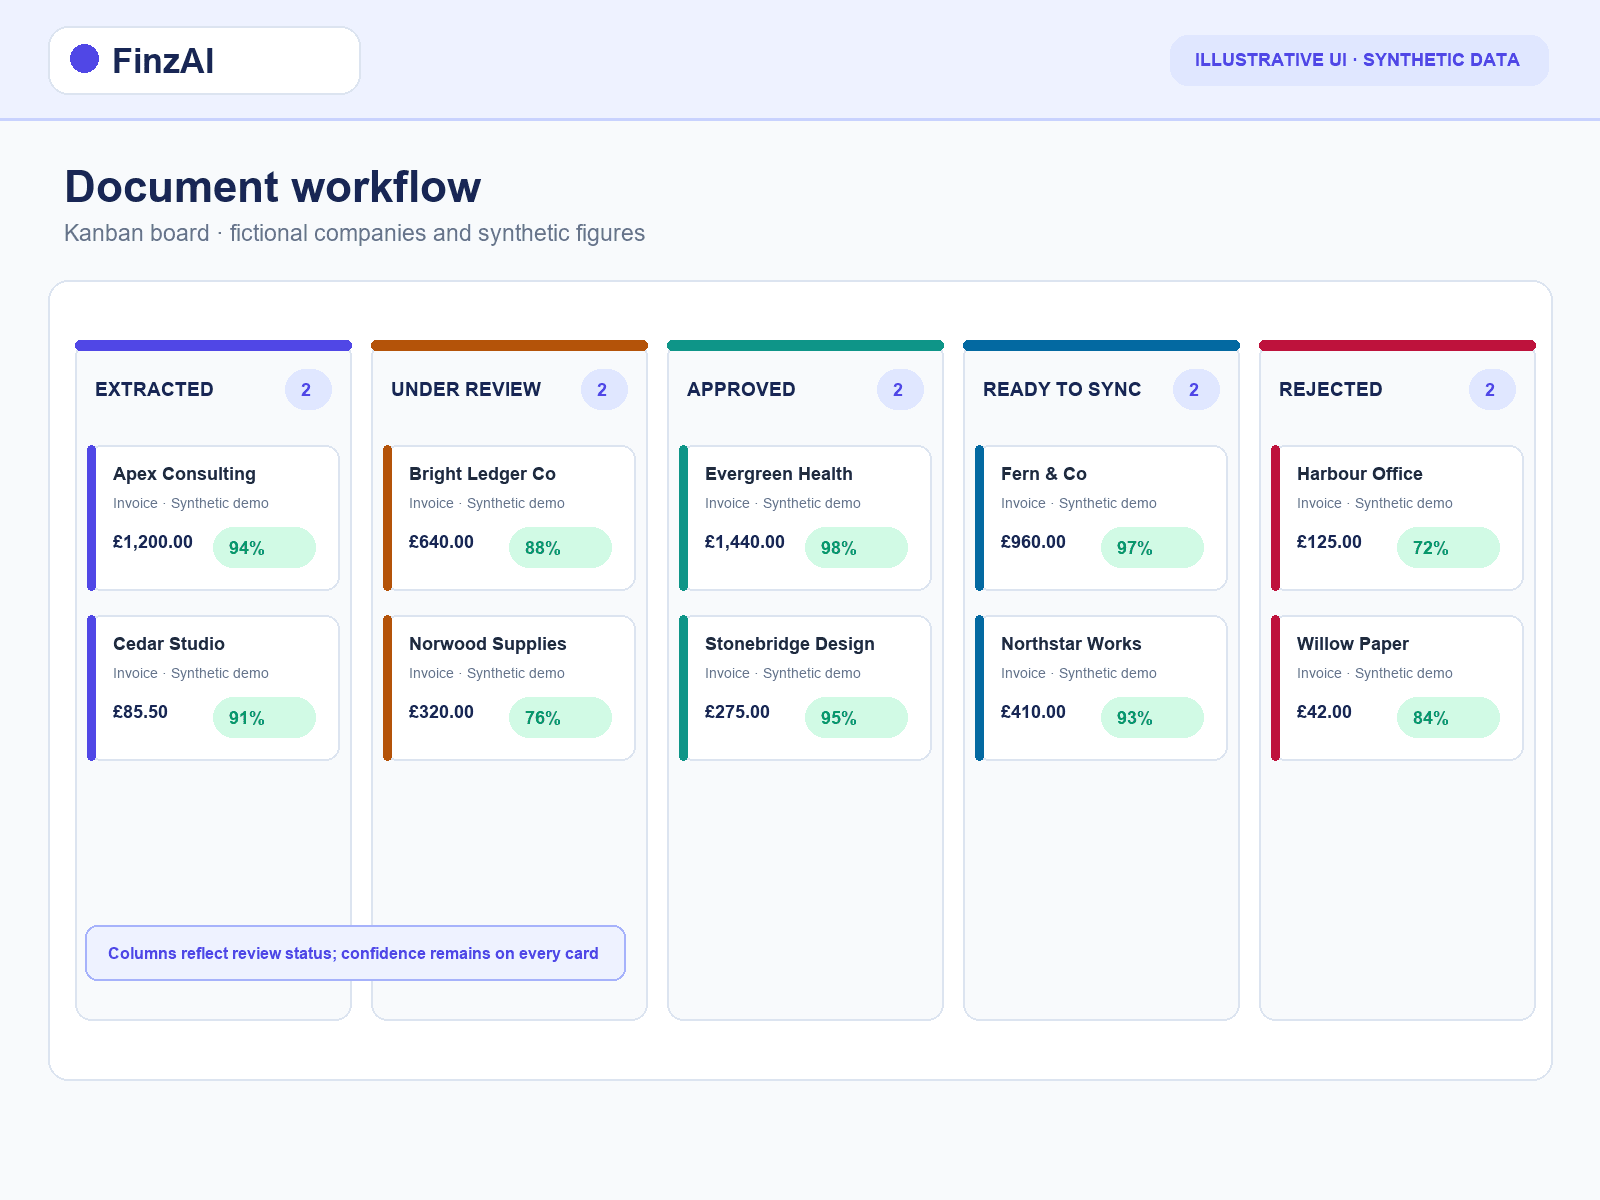This screenshot has width=1600, height=1200.
Task: Click the £1,440.00 amount on Evergreen Health
Action: click(745, 542)
